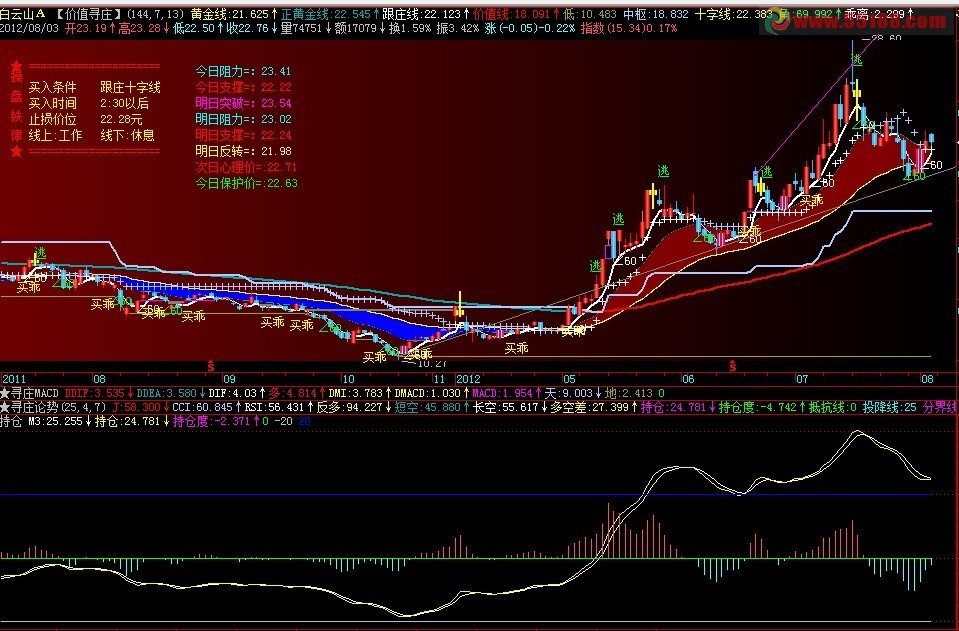Image resolution: width=959 pixels, height=631 pixels.
Task: Select the red J:58.300 value
Action: tap(137, 407)
